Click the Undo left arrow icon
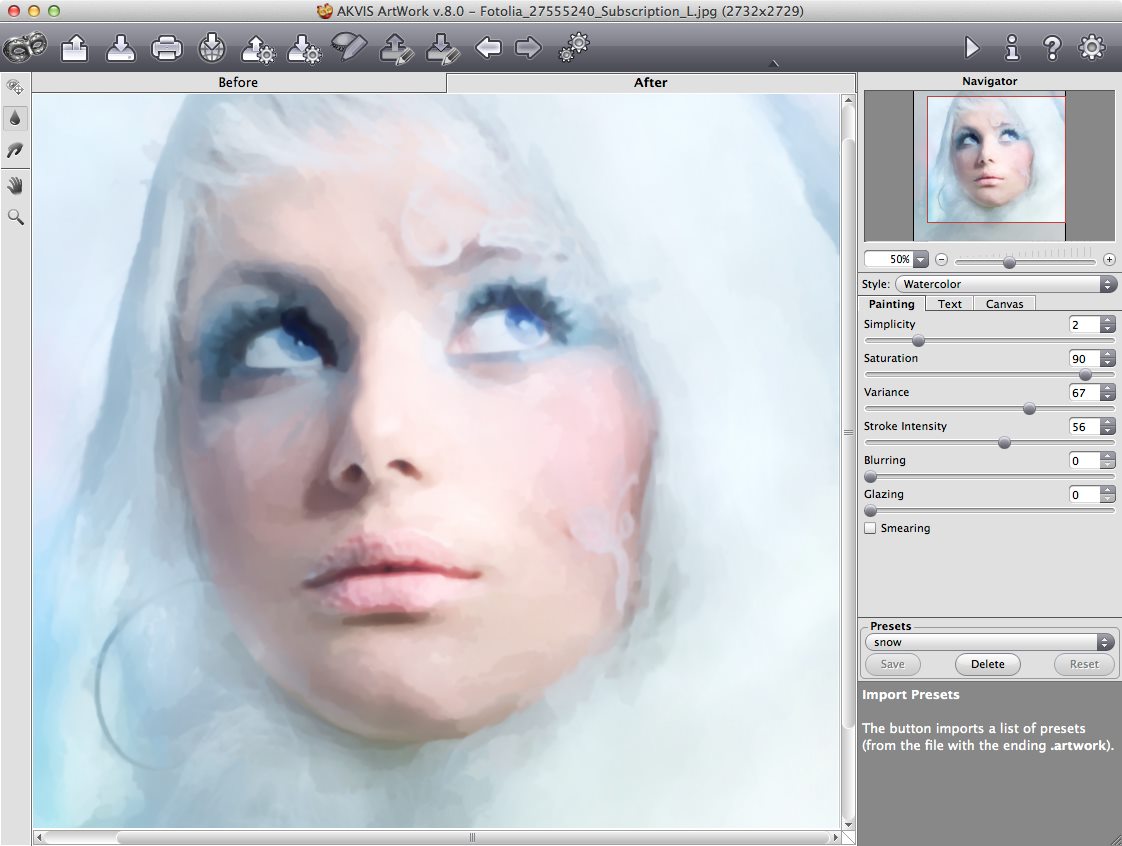Screen dimensions: 1122x846 point(488,47)
